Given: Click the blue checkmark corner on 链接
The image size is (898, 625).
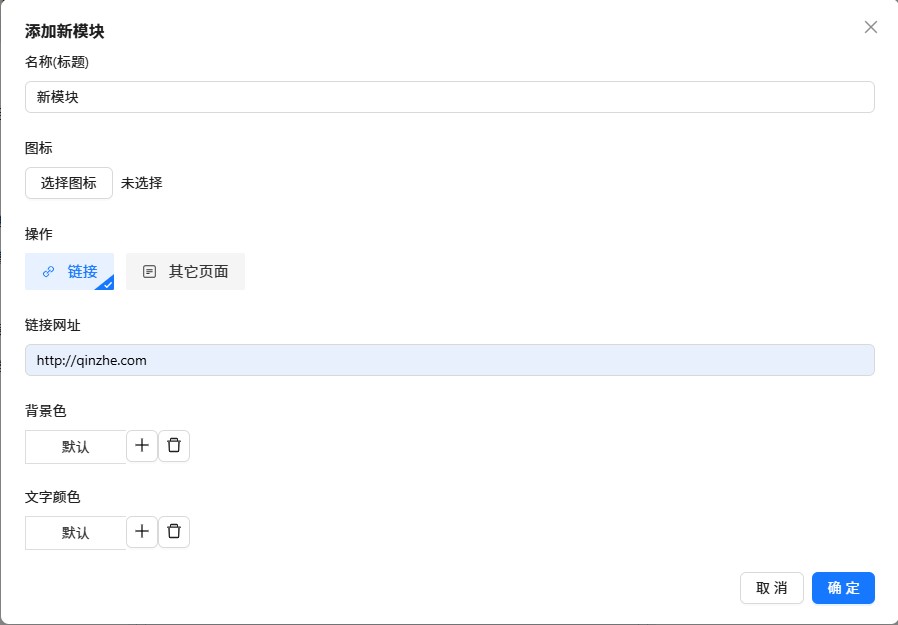Looking at the screenshot, I should [x=107, y=283].
